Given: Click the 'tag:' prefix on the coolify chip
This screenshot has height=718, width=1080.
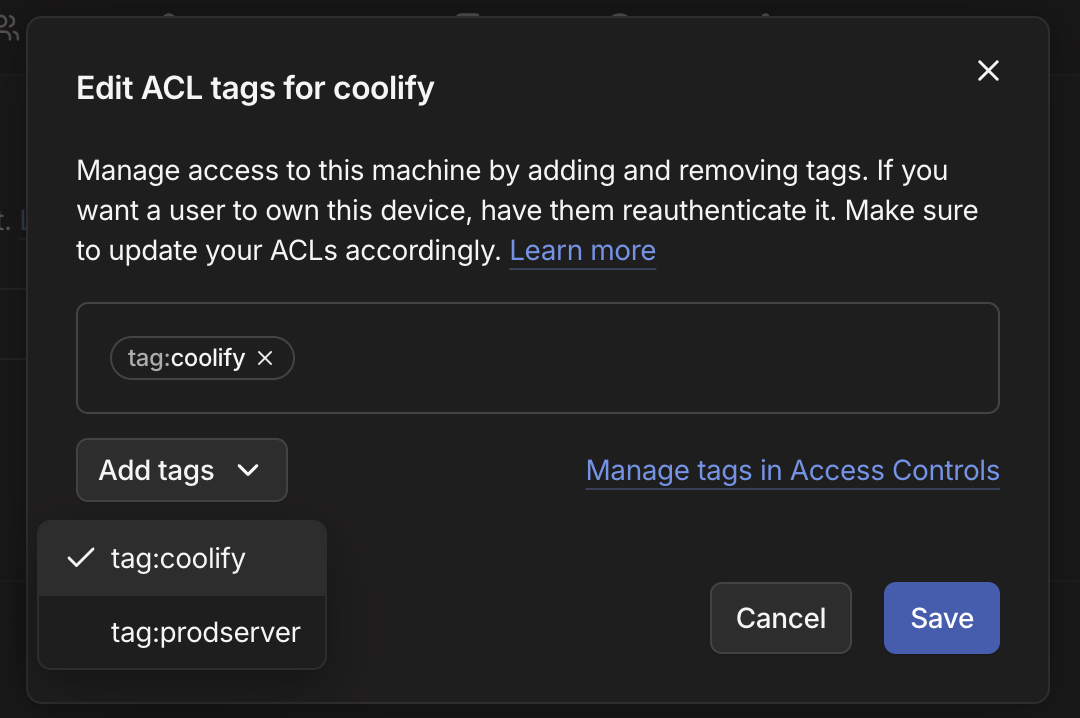Looking at the screenshot, I should click(148, 358).
